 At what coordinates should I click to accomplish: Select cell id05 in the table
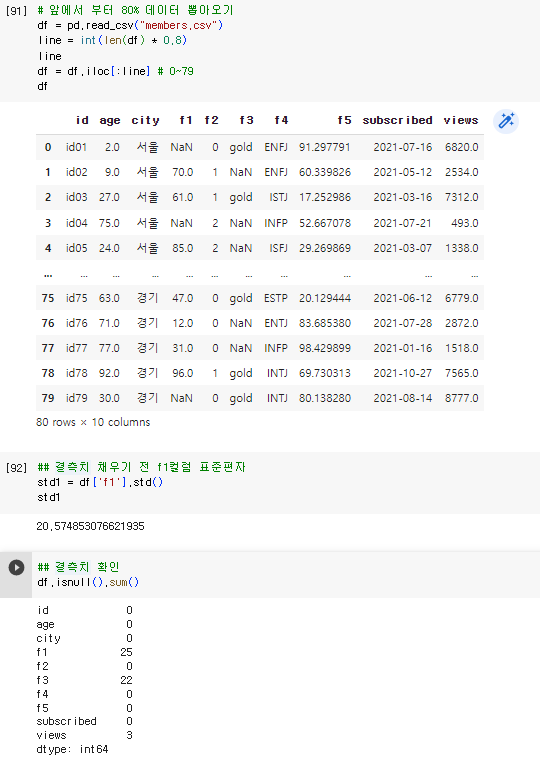tap(77, 248)
